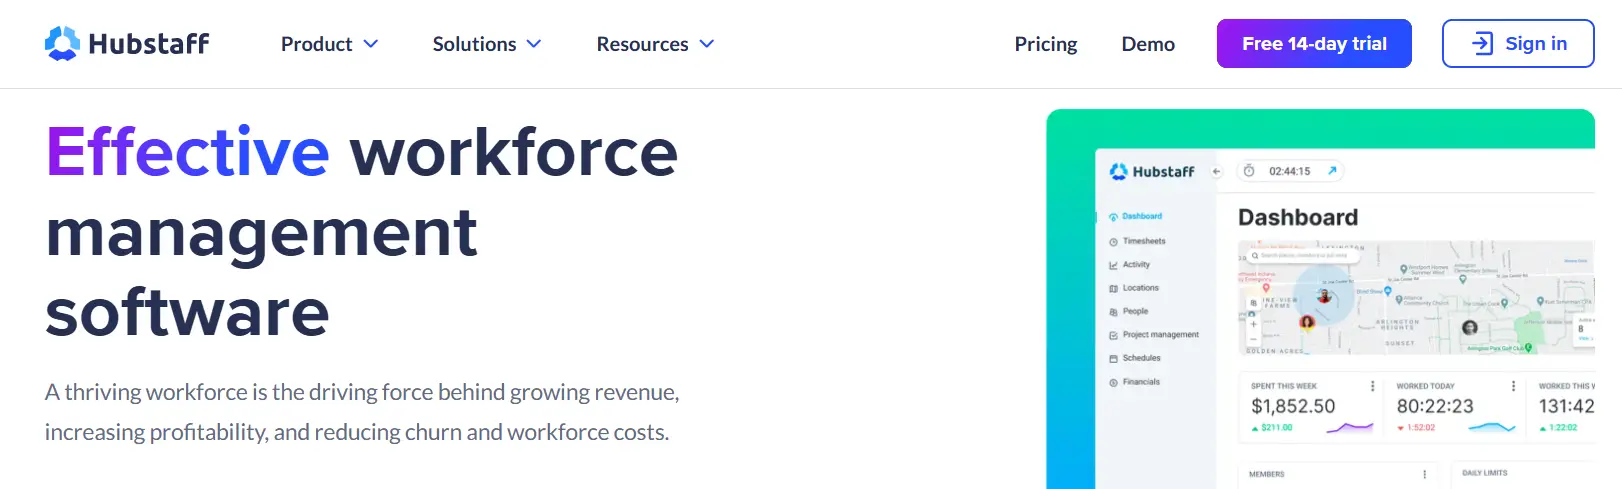The height and width of the screenshot is (489, 1622).
Task: Click the Daily Limits card title
Action: [x=1484, y=473]
